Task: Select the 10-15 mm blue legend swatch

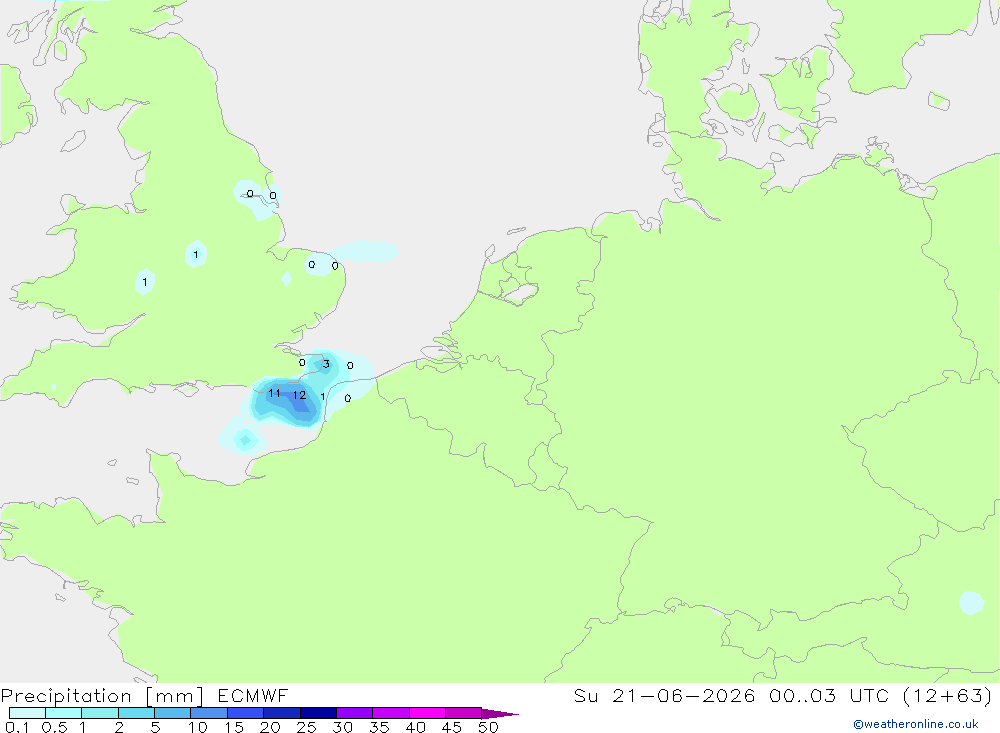Action: coord(209,713)
